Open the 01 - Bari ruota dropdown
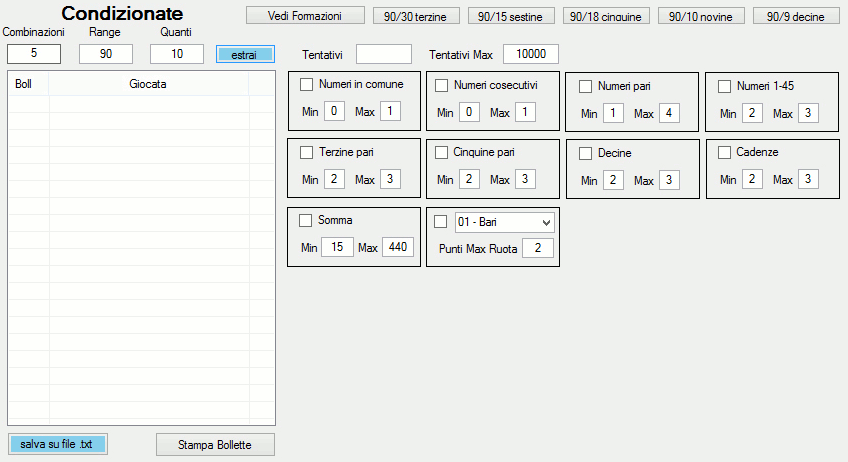The image size is (848, 462). click(x=545, y=222)
